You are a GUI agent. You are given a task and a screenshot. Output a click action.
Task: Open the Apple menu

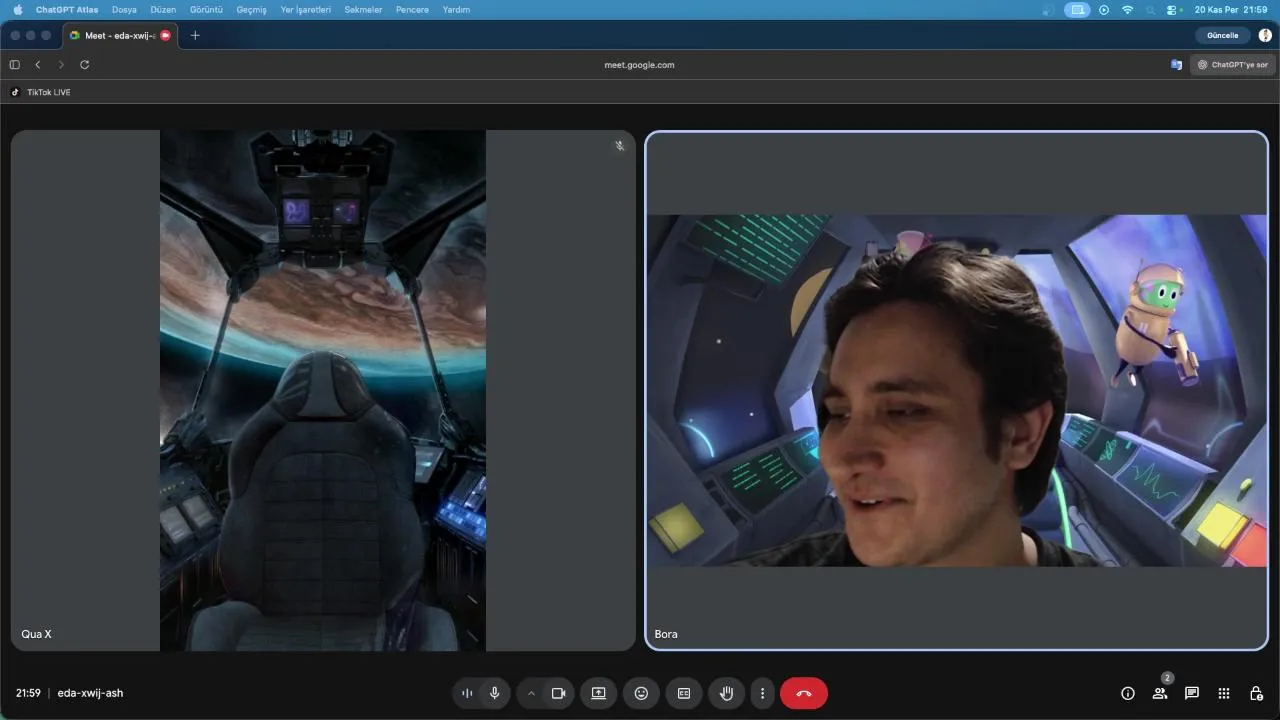pyautogui.click(x=17, y=9)
